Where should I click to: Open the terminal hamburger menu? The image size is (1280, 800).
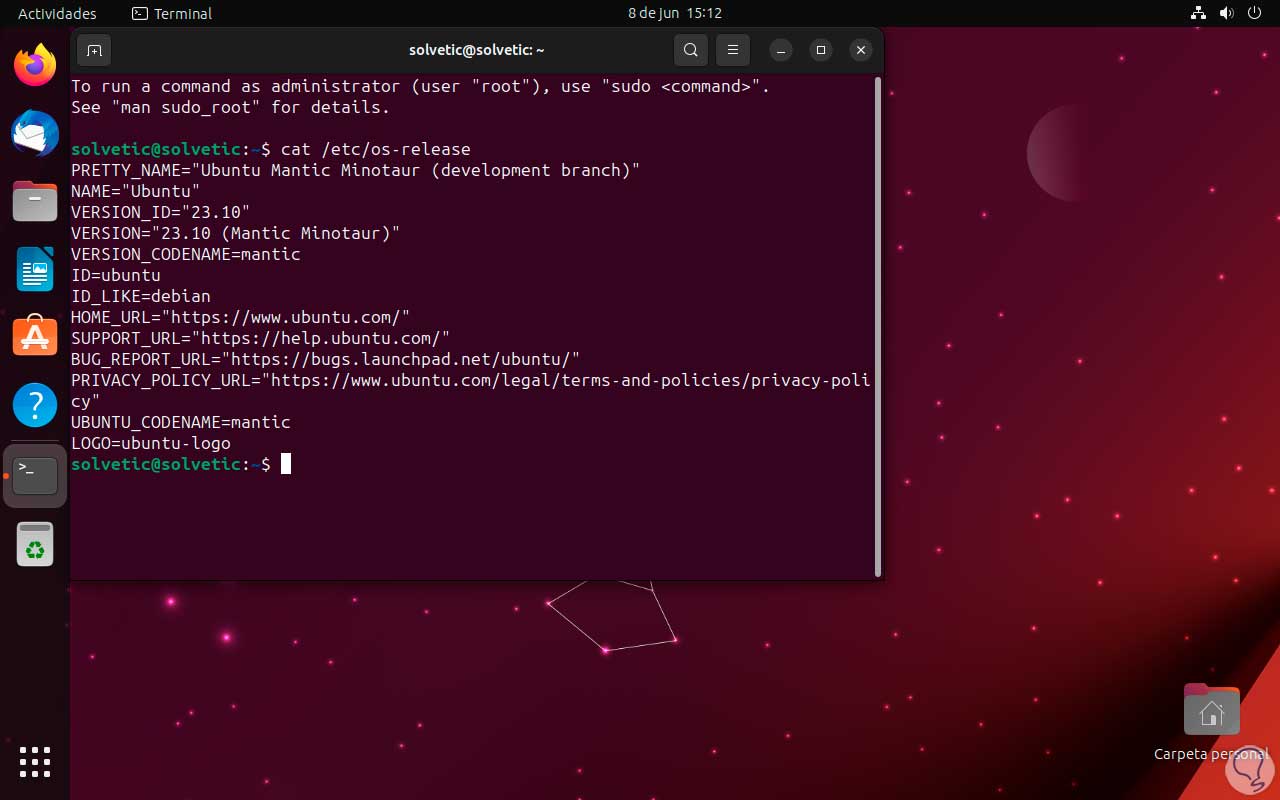pyautogui.click(x=733, y=50)
